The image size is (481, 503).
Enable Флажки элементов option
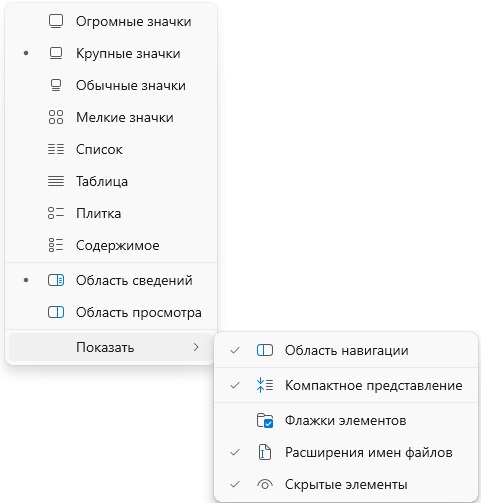tap(346, 420)
